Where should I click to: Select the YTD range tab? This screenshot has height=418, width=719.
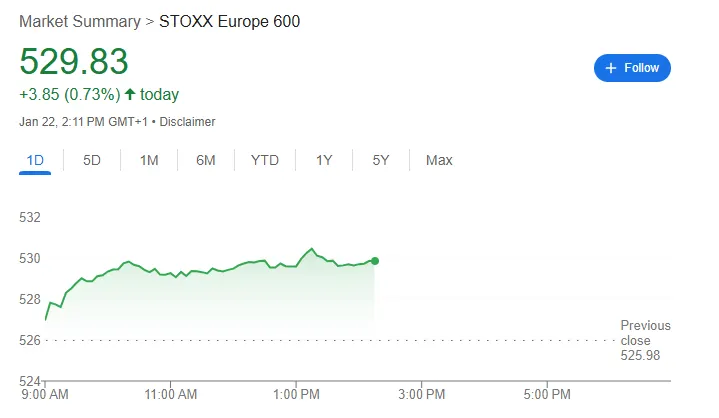[265, 160]
